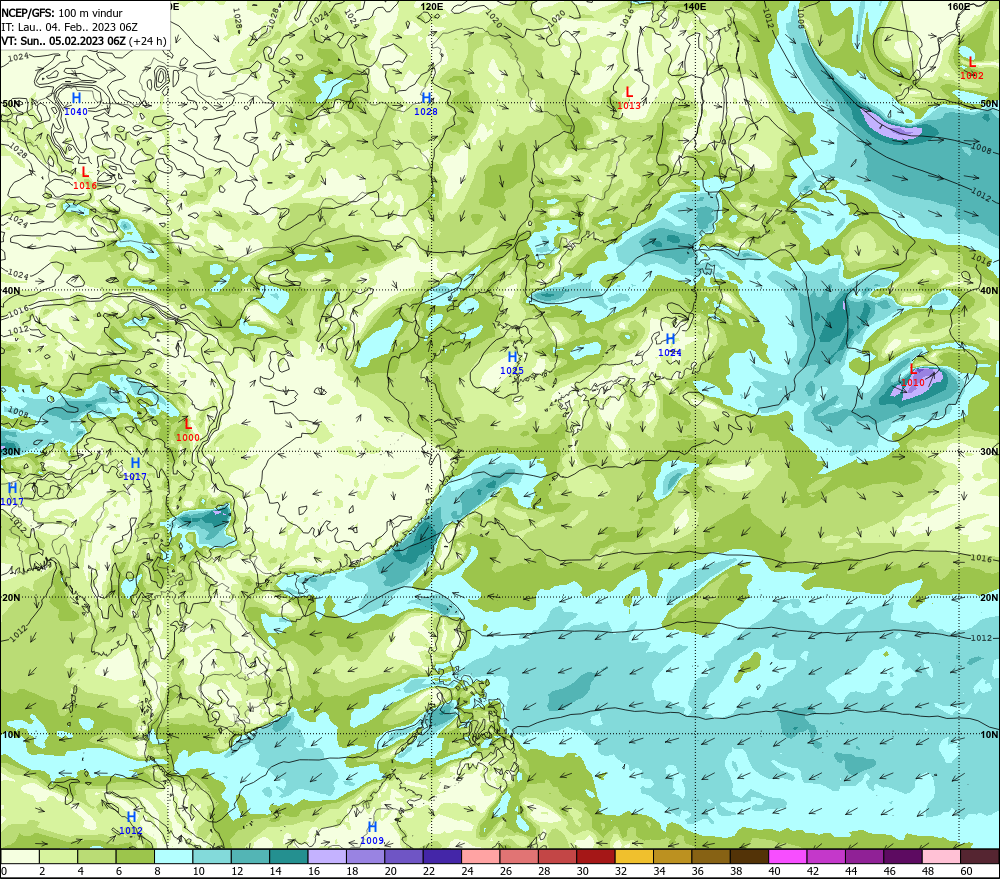Click the 40N label on the right edge
Screen dimensions: 1000x879
click(x=989, y=290)
